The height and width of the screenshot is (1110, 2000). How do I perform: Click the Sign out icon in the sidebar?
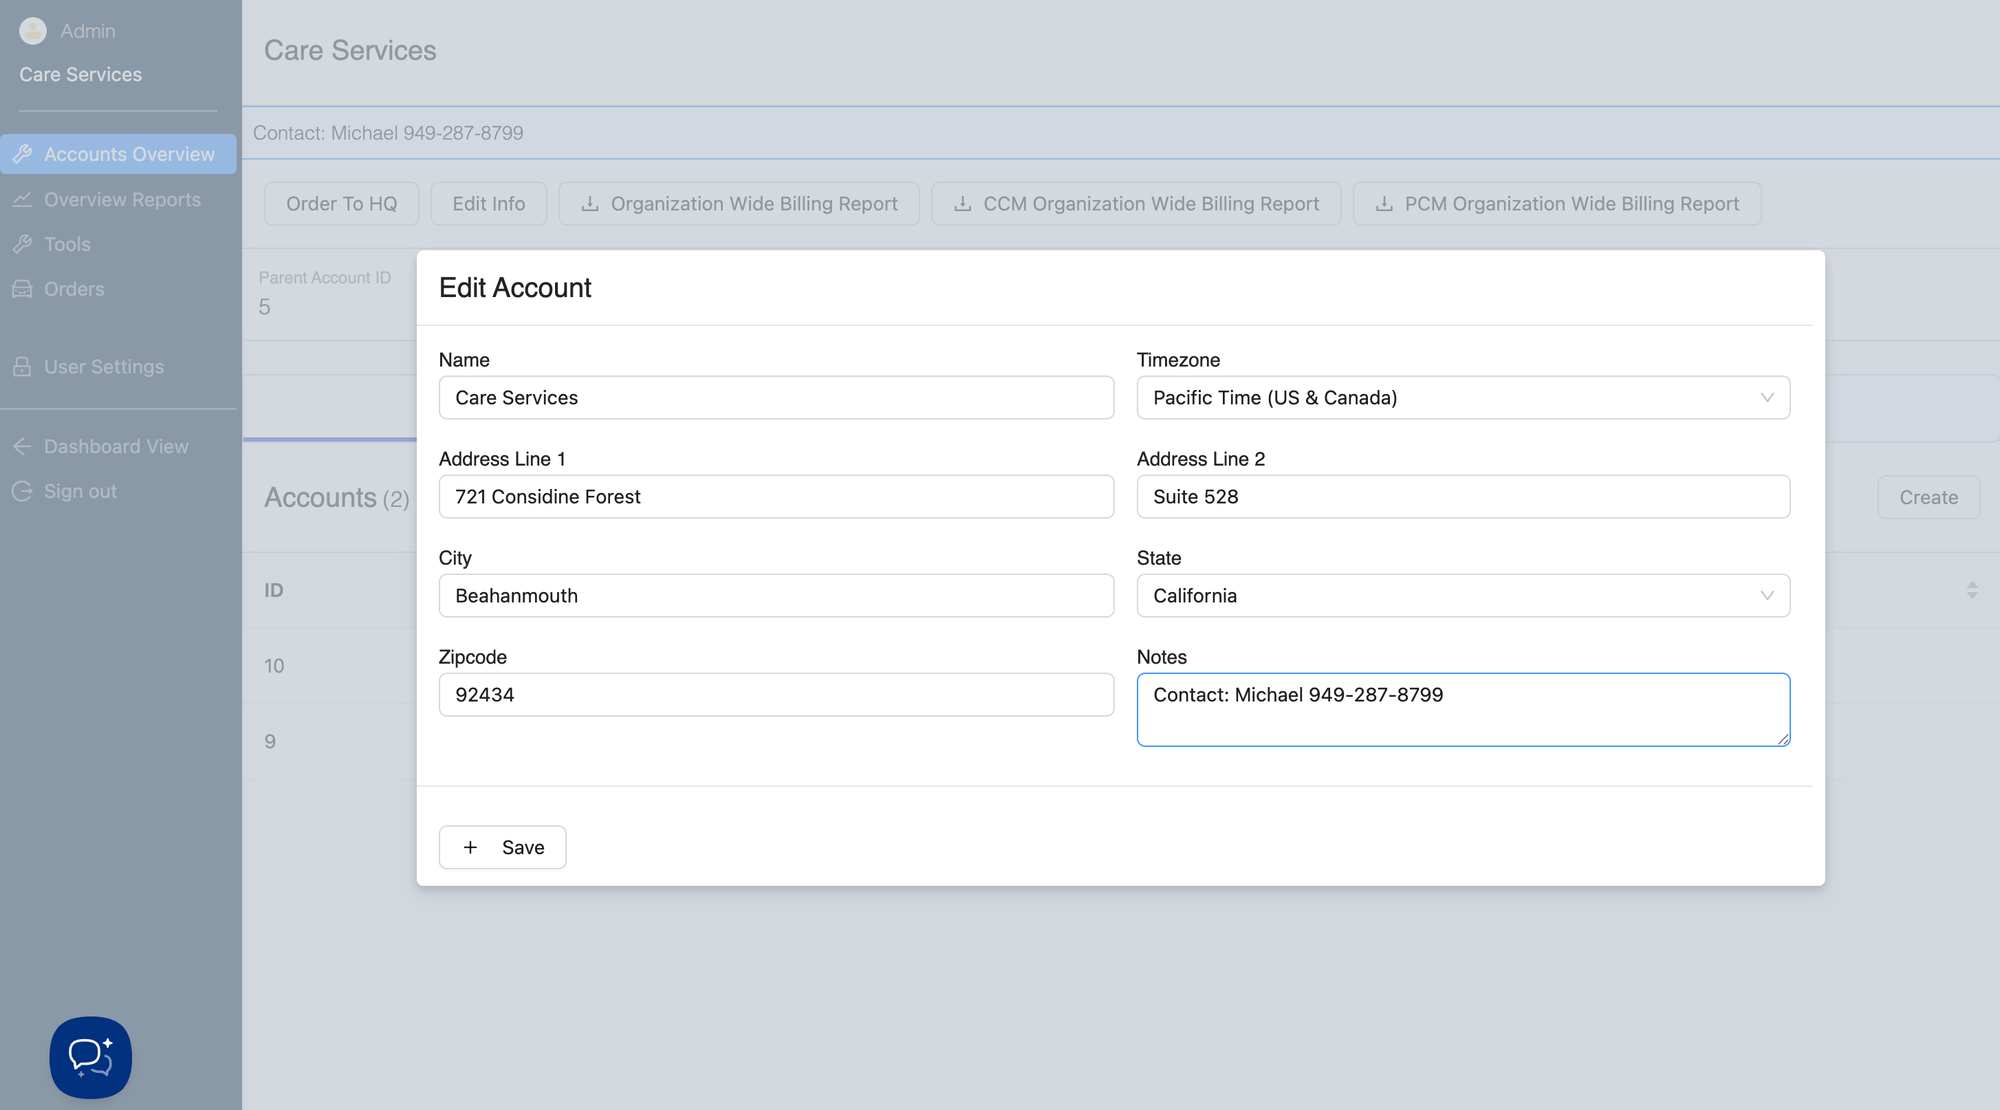tap(22, 491)
